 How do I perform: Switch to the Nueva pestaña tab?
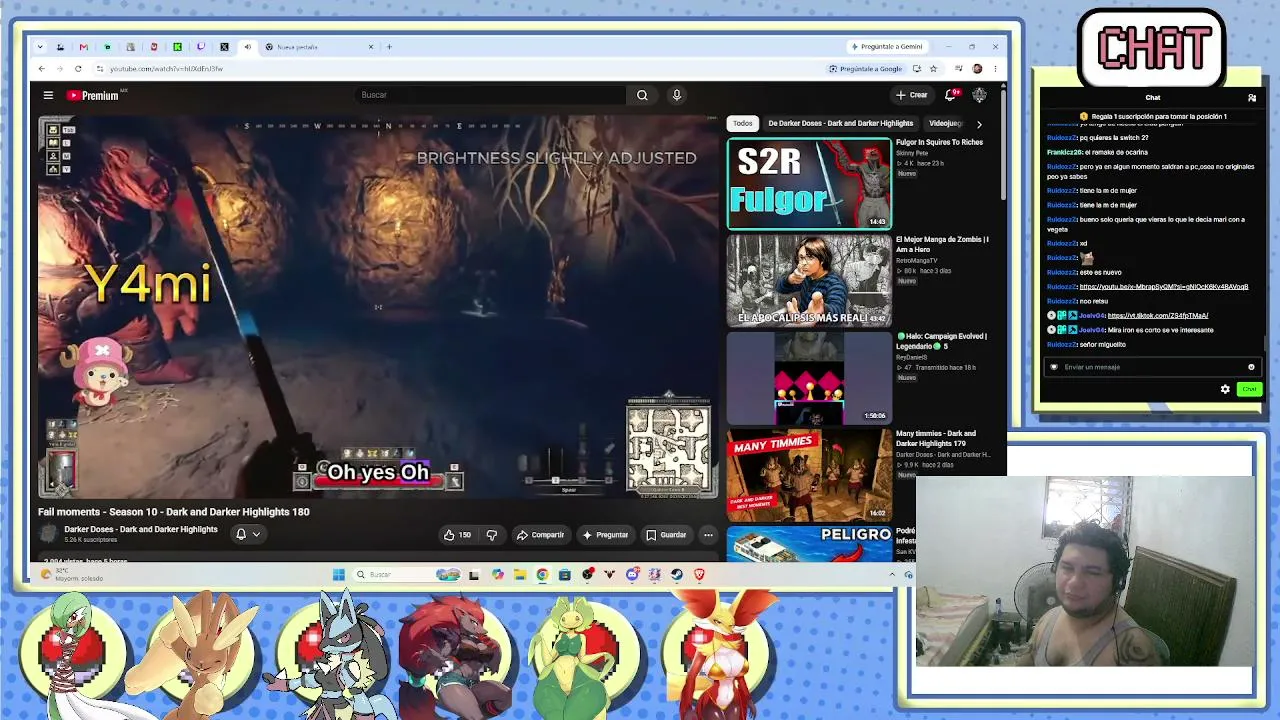(319, 47)
